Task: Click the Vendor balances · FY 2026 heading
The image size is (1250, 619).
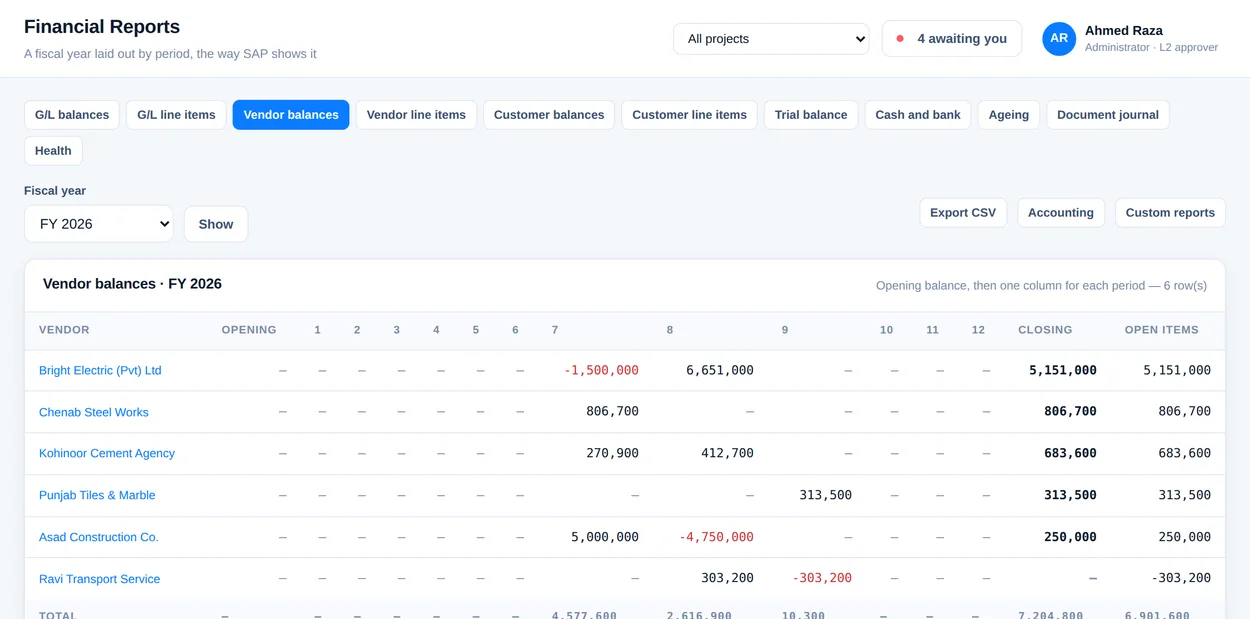Action: (x=132, y=284)
